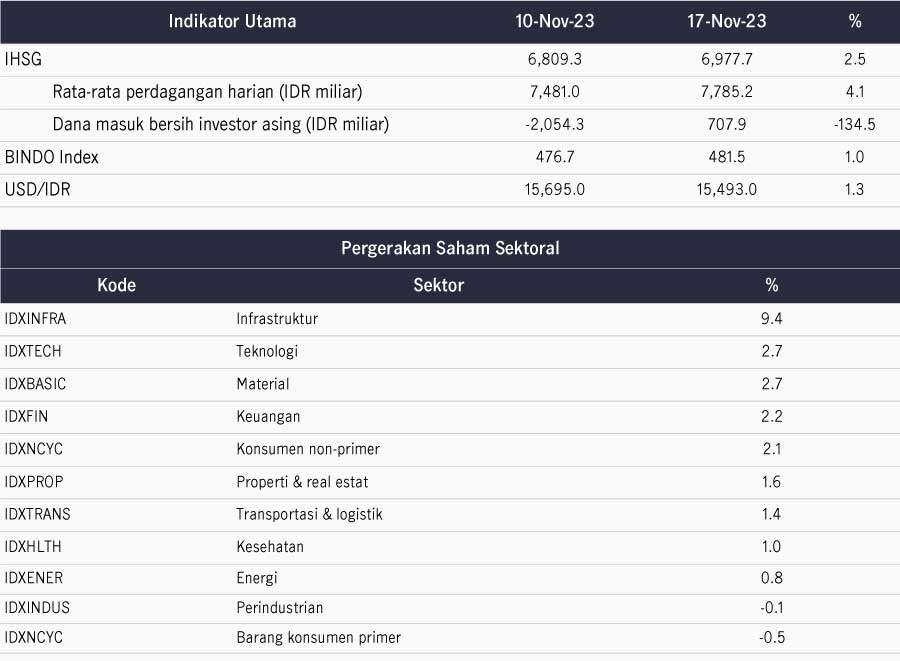Select the 17-Nov-23 column header
This screenshot has height=661, width=900.
coord(727,21)
